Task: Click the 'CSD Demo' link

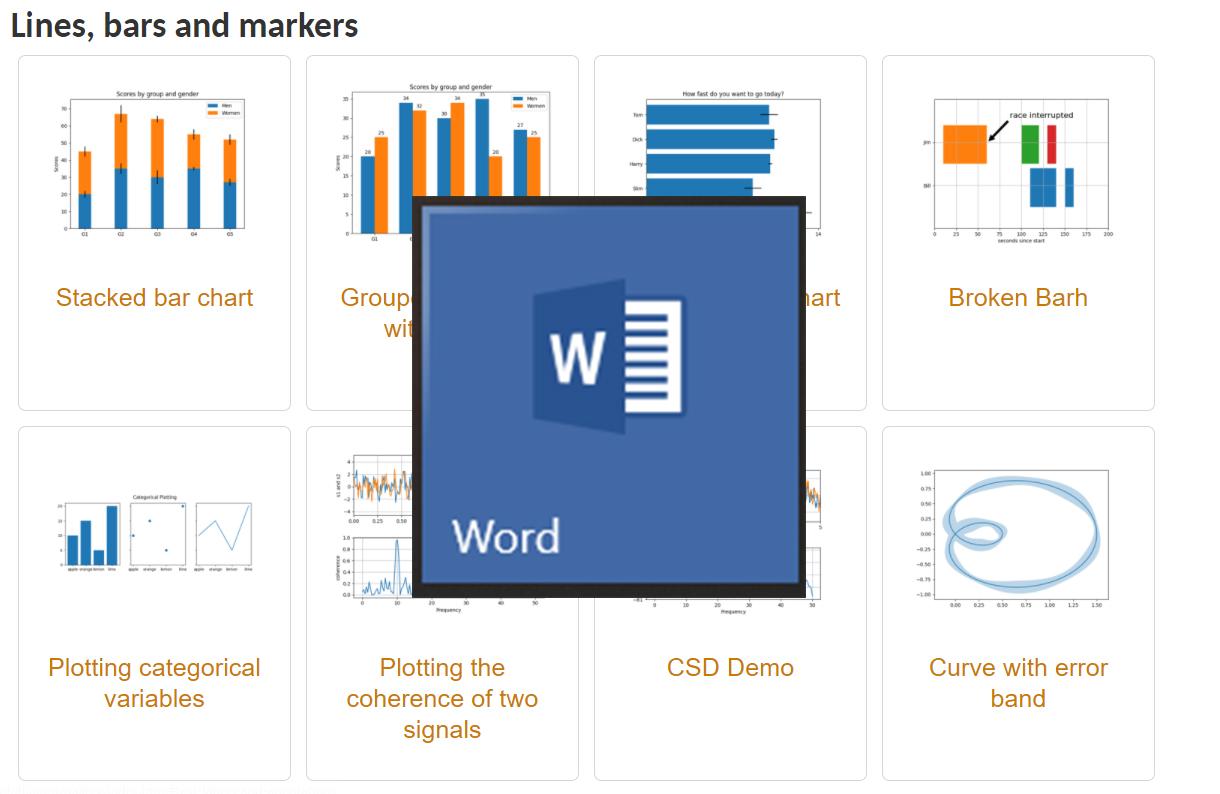Action: click(730, 668)
